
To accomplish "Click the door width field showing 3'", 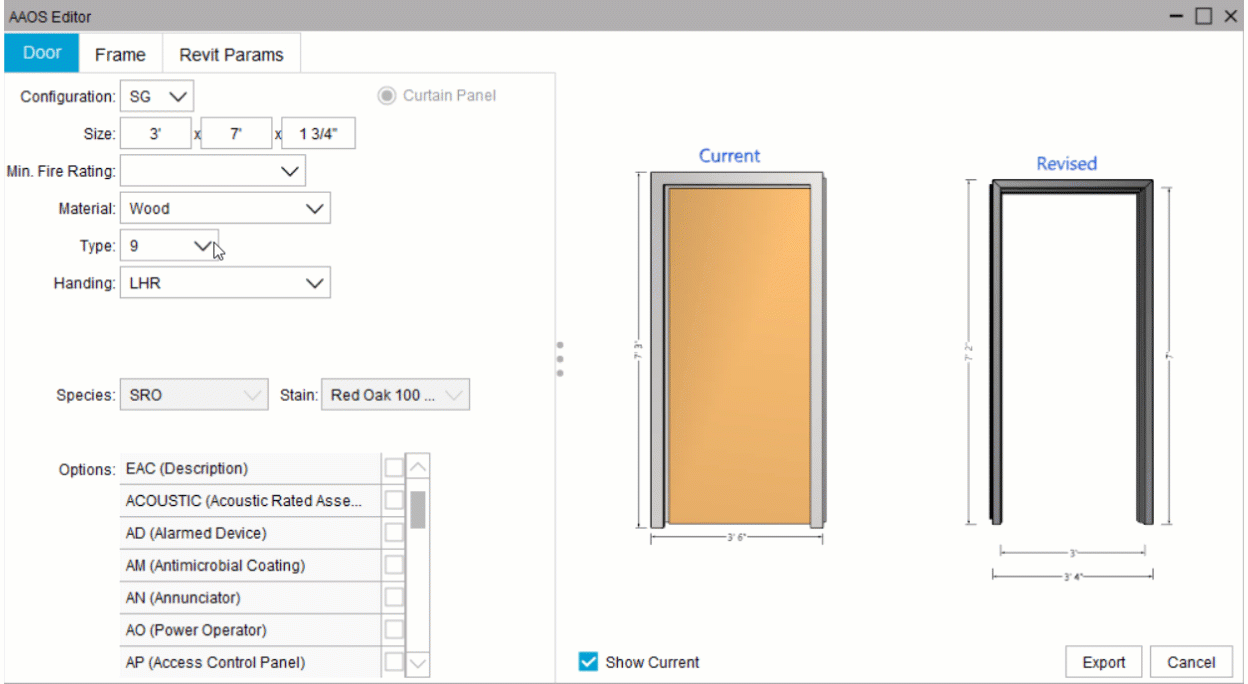I will tap(155, 132).
